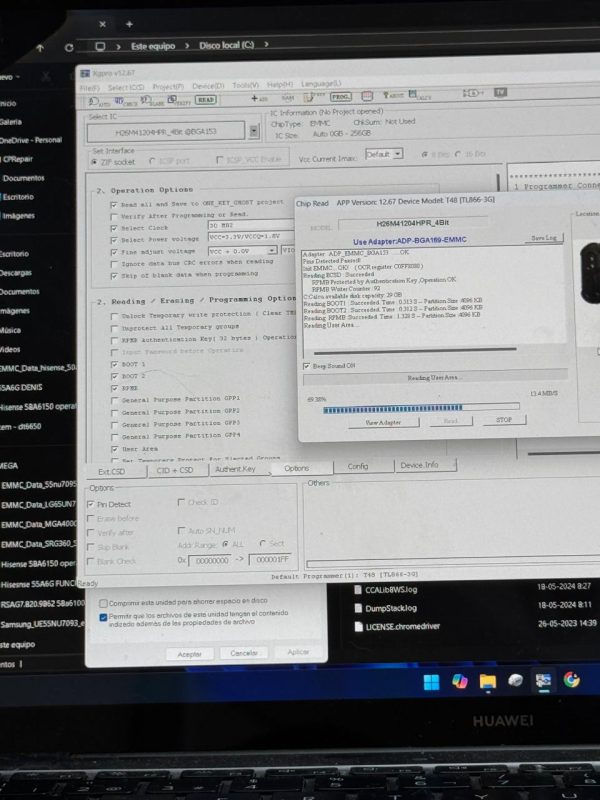Expand the chevron after Este equipo breadcrumb
Viewport: 600px width, 800px height.
(187, 45)
